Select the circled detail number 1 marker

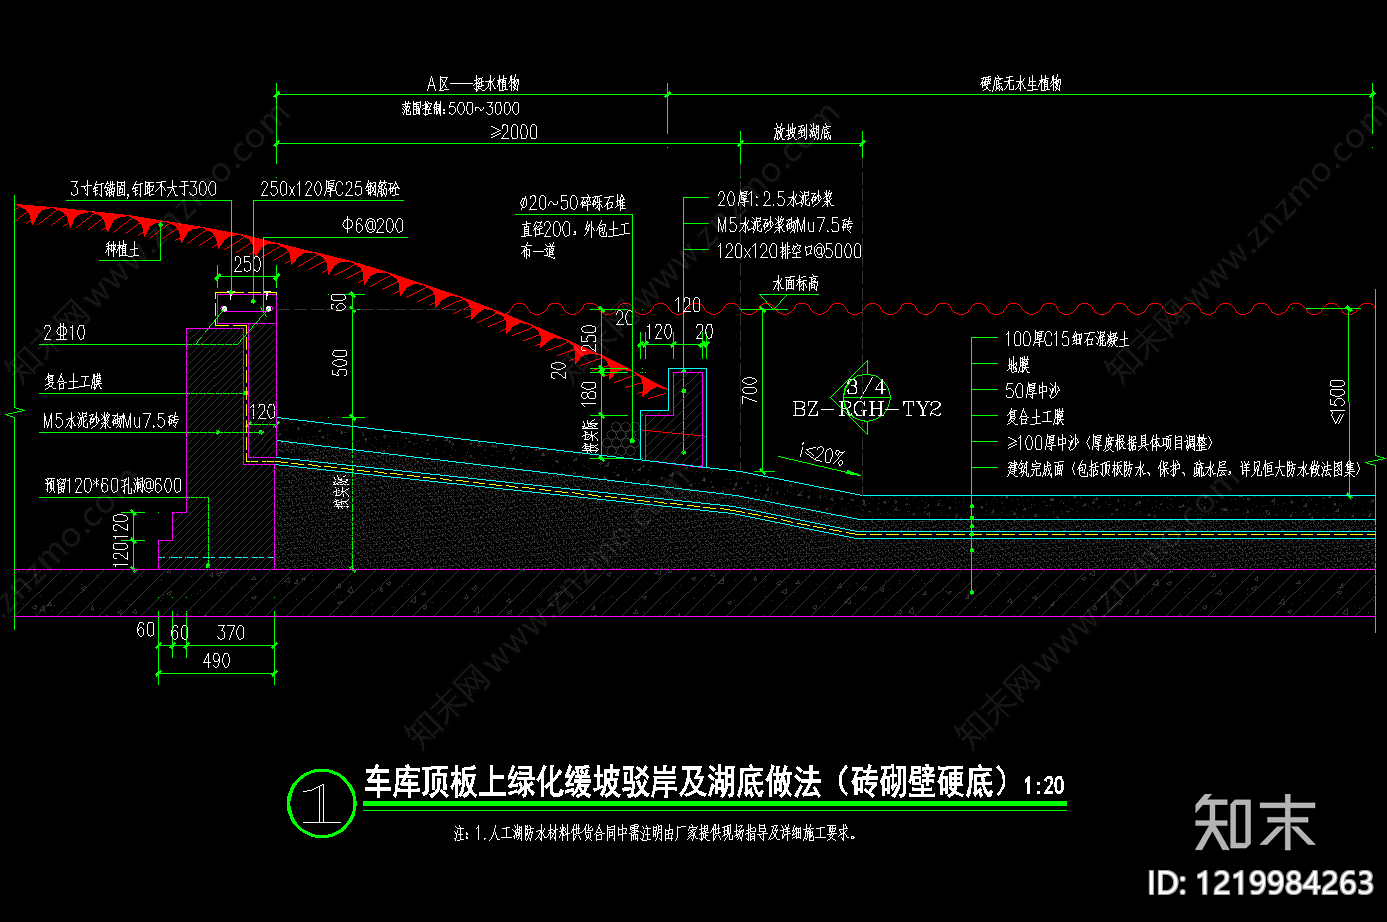tap(321, 803)
